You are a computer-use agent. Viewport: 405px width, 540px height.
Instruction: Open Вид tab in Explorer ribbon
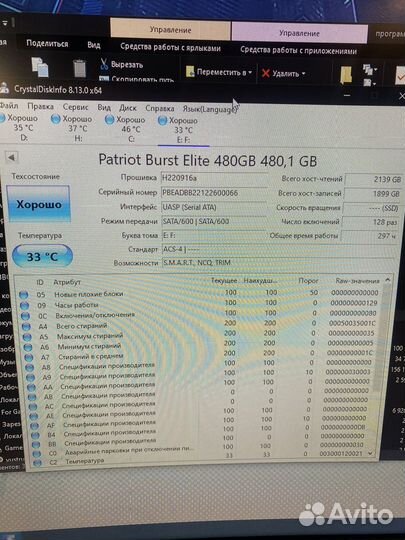(94, 45)
